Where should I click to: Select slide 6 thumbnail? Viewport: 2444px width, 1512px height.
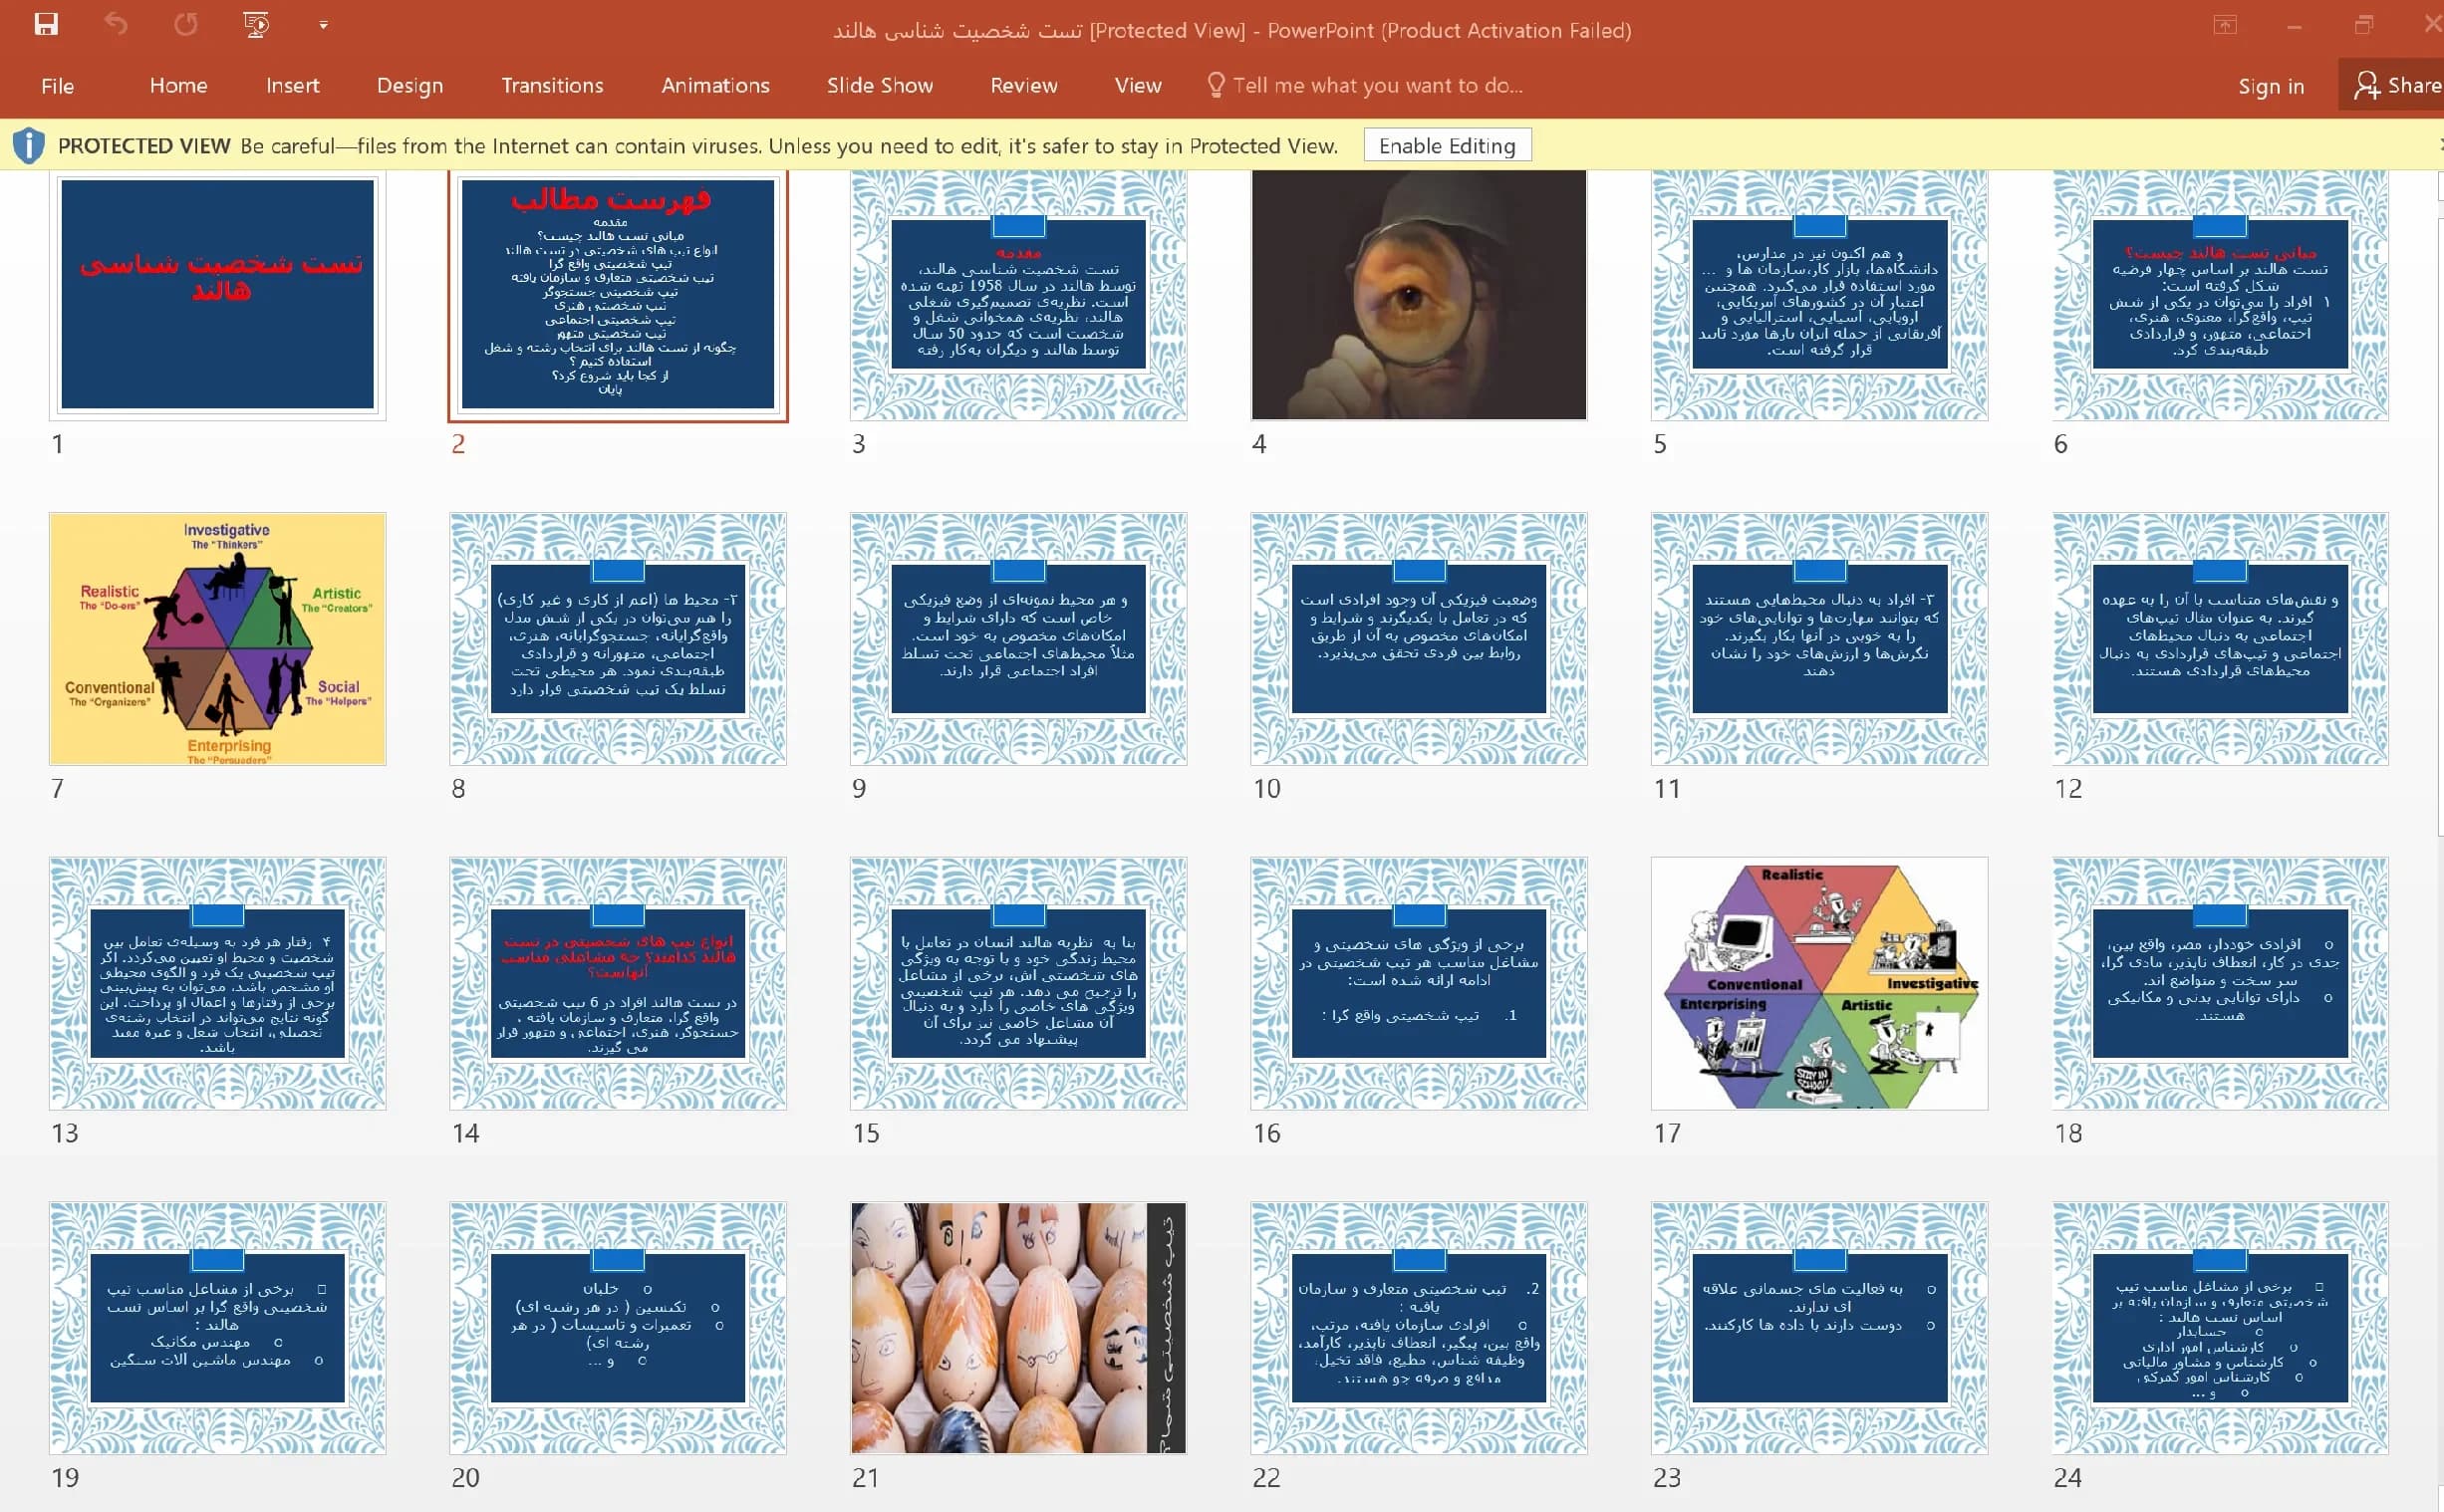(x=2220, y=295)
